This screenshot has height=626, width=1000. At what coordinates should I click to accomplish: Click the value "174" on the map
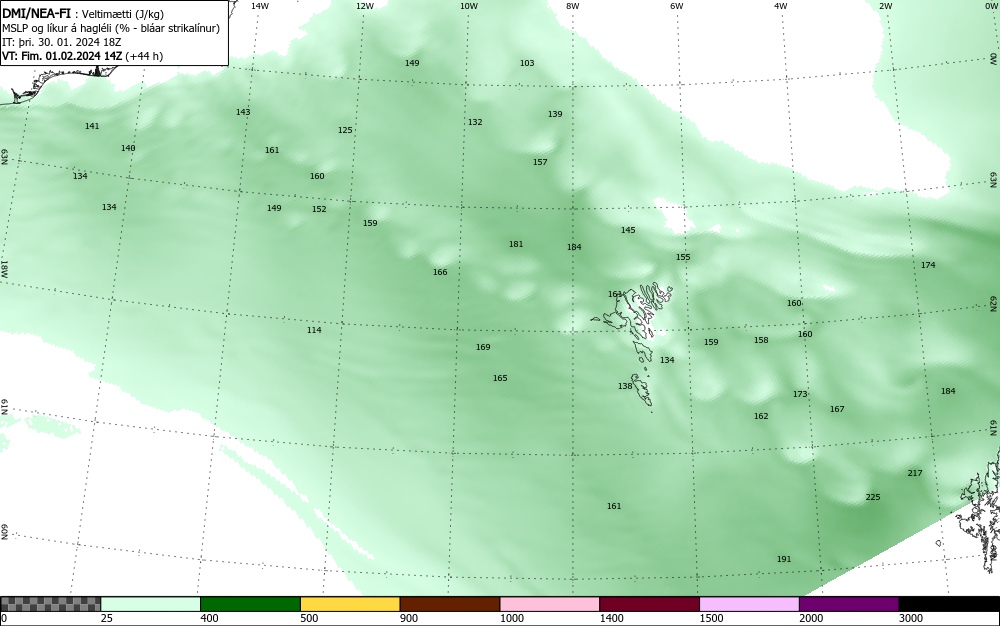[928, 265]
